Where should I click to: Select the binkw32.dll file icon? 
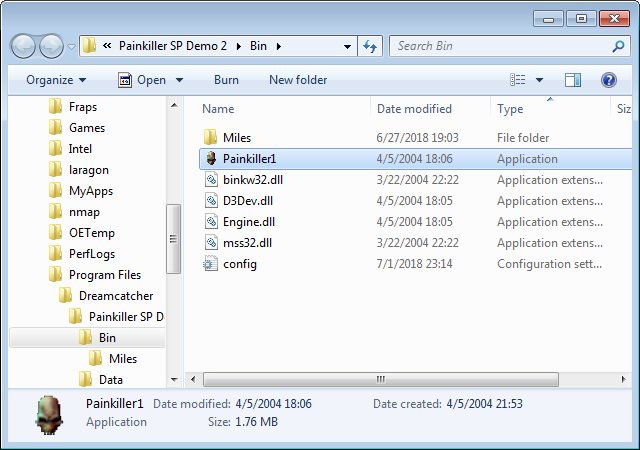tap(211, 180)
